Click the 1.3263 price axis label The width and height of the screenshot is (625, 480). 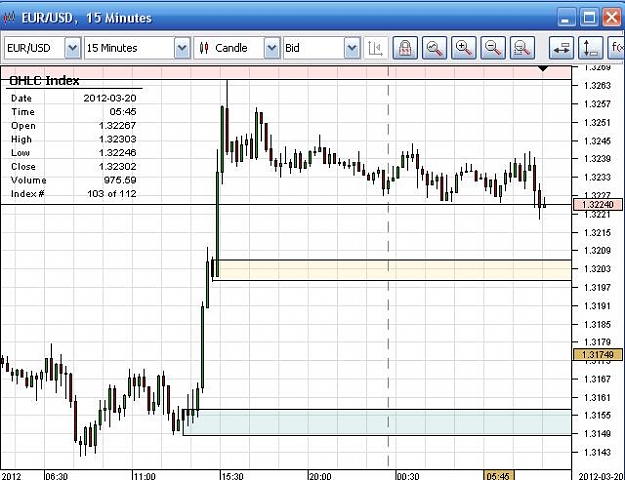[x=597, y=85]
